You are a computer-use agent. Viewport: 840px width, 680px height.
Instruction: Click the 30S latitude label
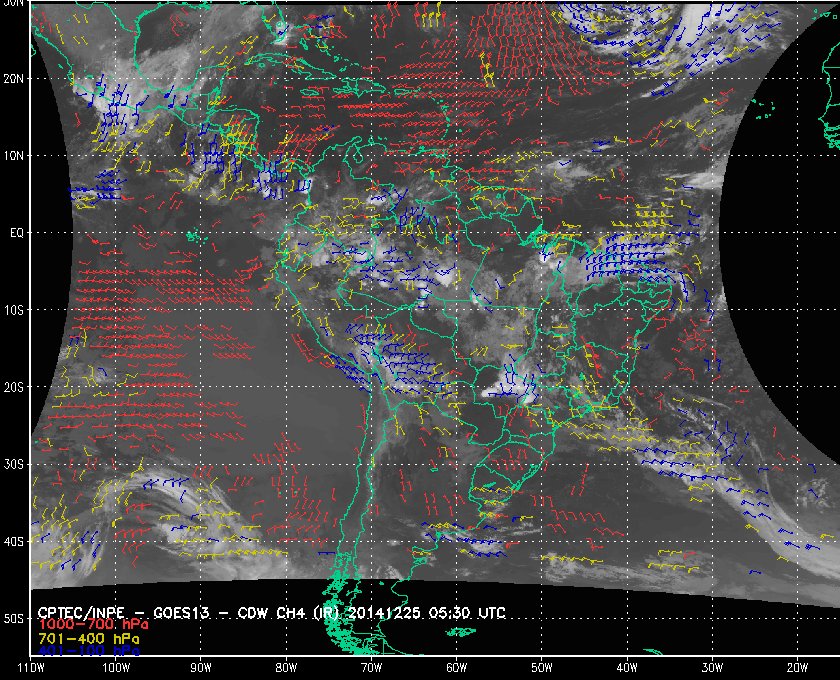pyautogui.click(x=13, y=464)
